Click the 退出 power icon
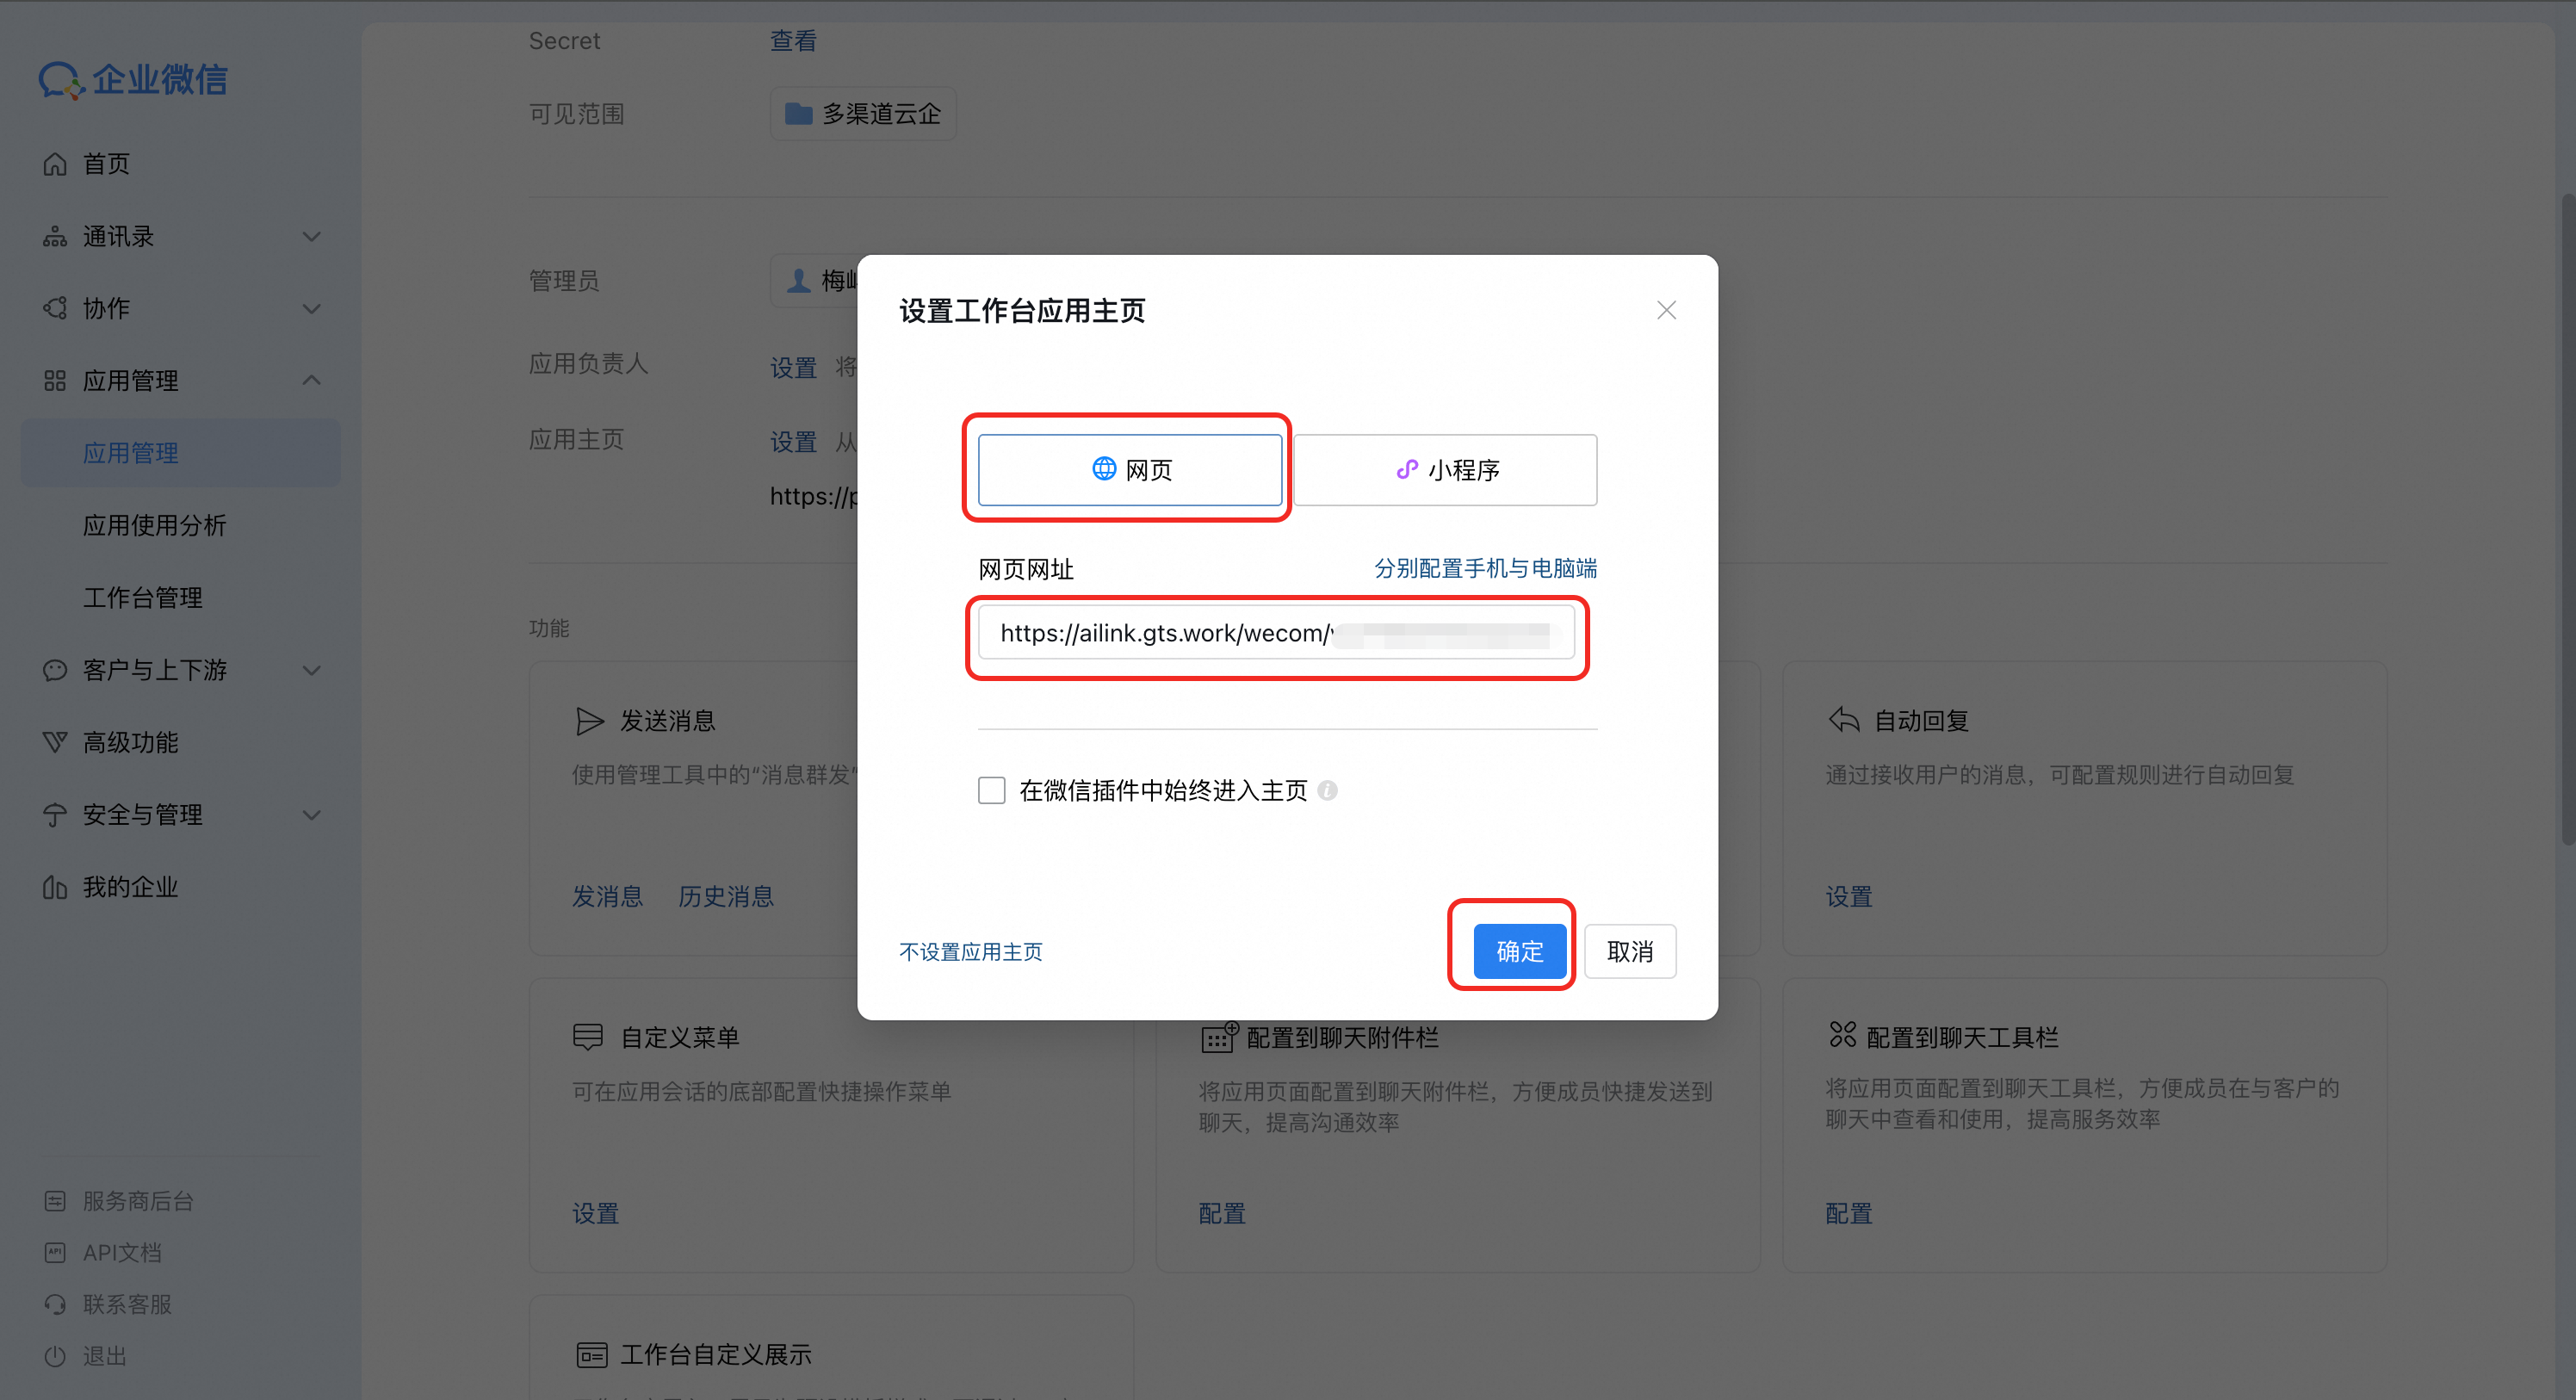 [x=55, y=1356]
